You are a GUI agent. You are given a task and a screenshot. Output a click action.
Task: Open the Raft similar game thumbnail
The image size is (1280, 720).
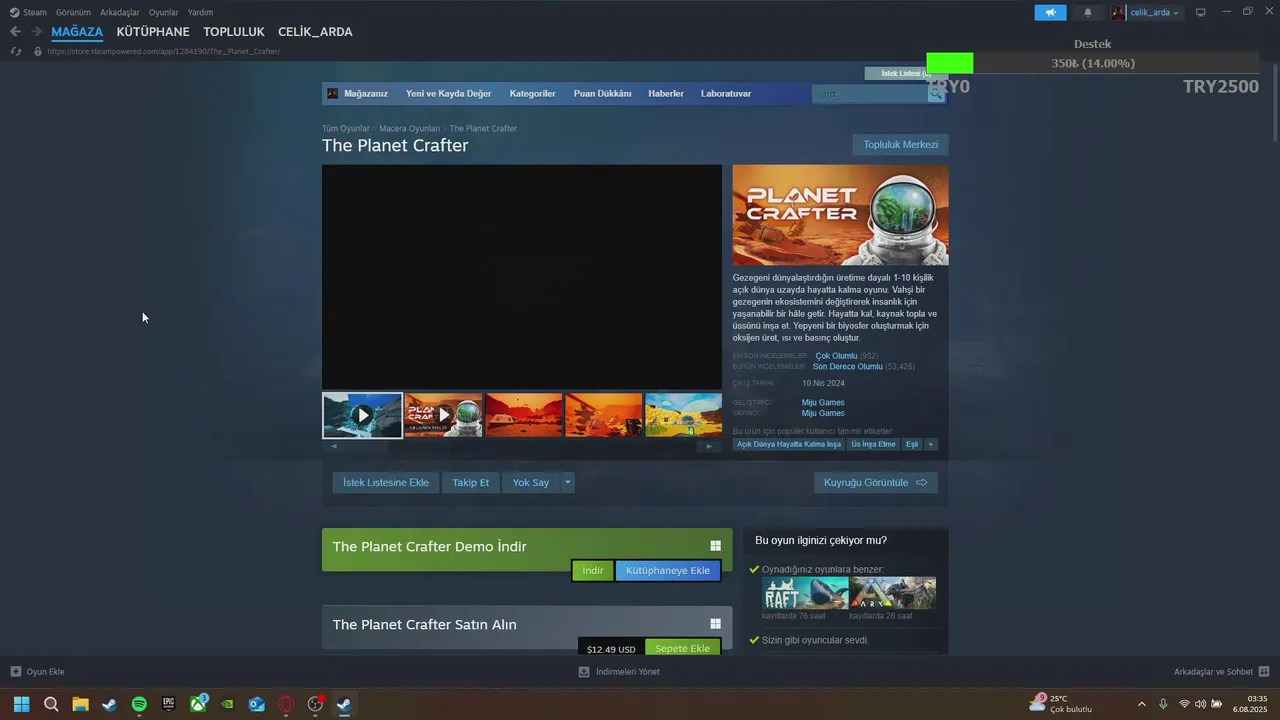pyautogui.click(x=805, y=593)
